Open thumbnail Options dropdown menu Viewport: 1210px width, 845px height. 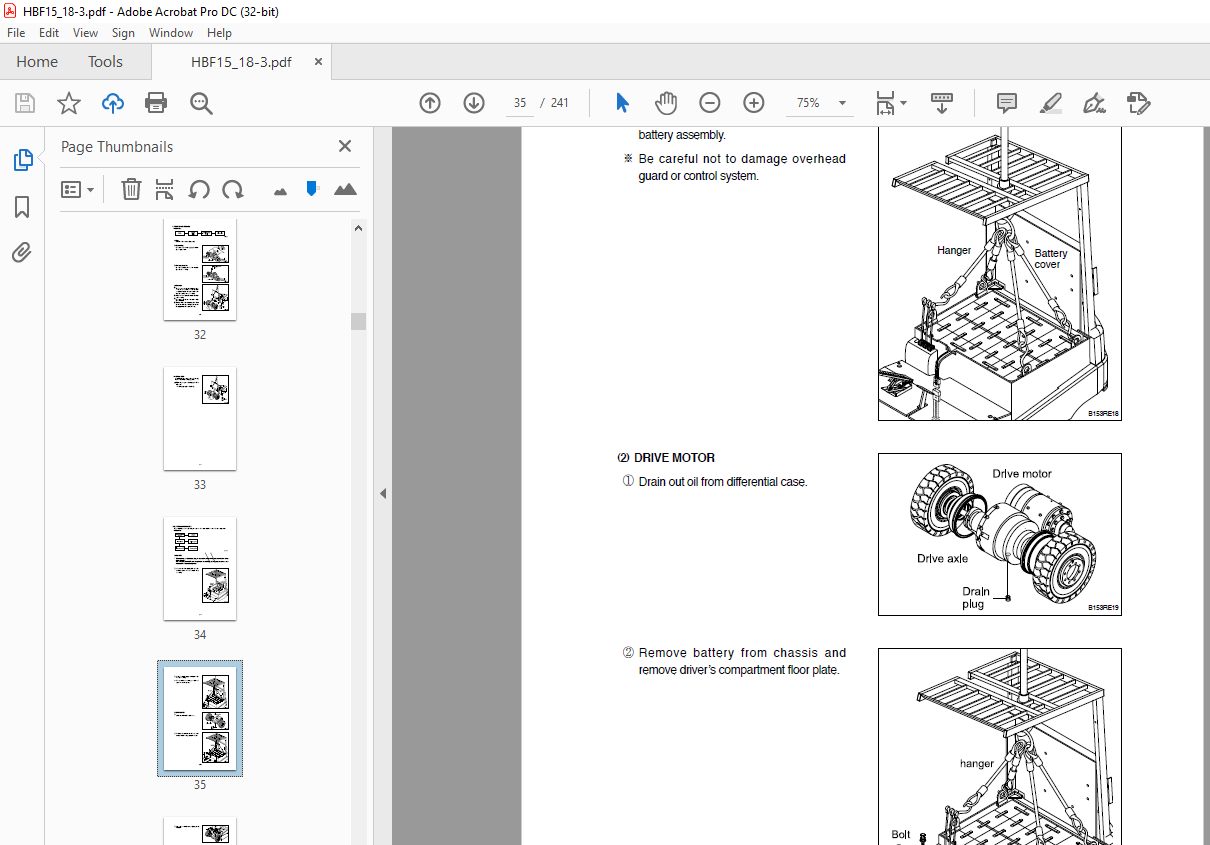point(77,189)
